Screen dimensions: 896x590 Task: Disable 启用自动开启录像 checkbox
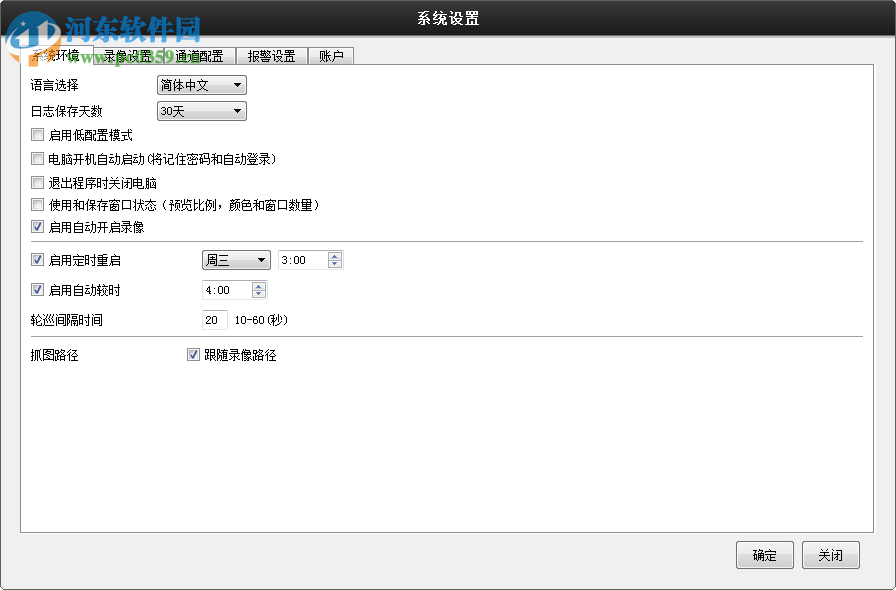click(37, 227)
